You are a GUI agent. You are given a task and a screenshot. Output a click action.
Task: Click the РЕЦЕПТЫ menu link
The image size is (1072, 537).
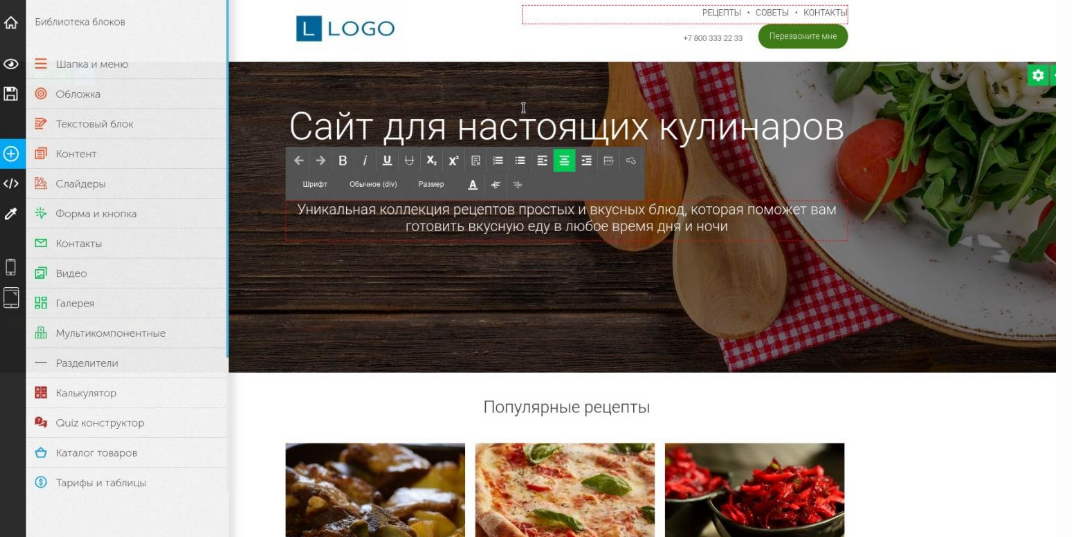tap(721, 13)
